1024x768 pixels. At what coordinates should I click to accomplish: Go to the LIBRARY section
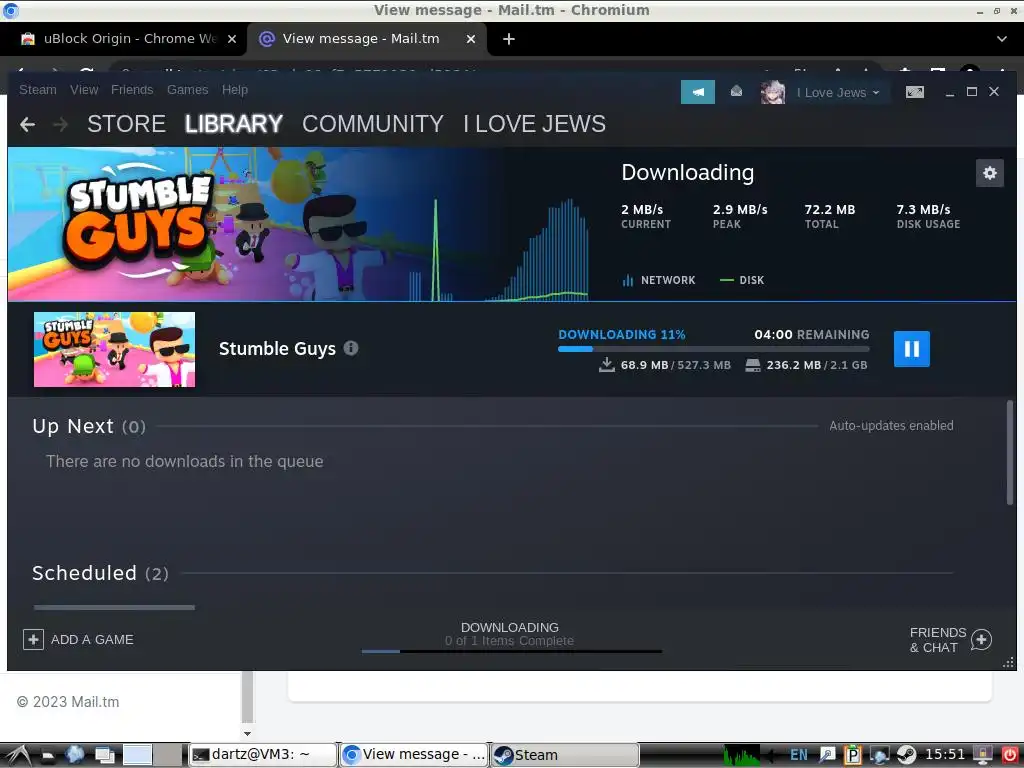coord(234,124)
